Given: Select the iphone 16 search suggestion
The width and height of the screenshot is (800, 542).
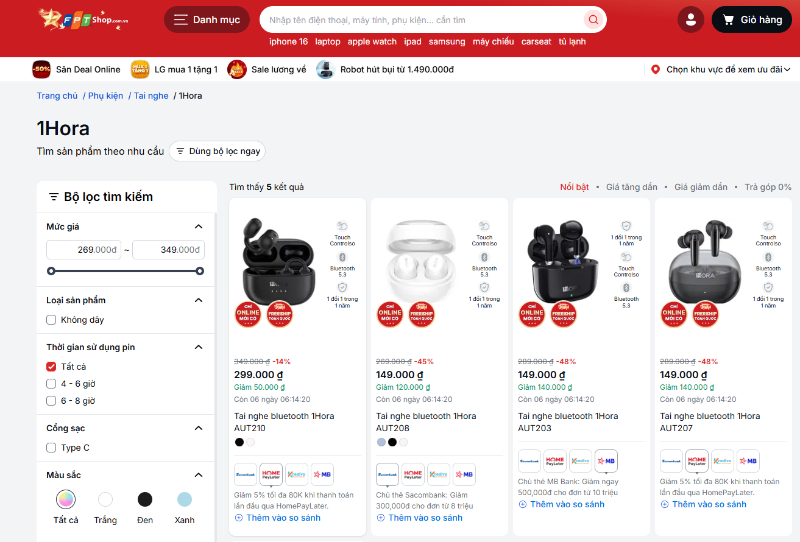Looking at the screenshot, I should pos(288,42).
